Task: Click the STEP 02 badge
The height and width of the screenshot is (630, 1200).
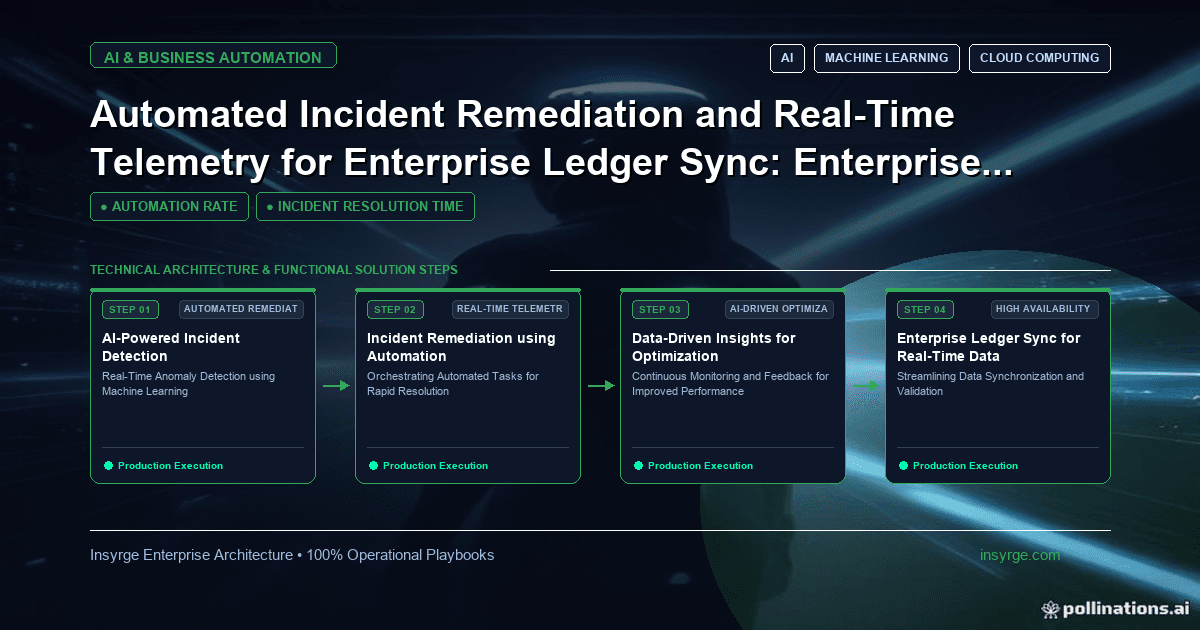Action: pos(395,309)
